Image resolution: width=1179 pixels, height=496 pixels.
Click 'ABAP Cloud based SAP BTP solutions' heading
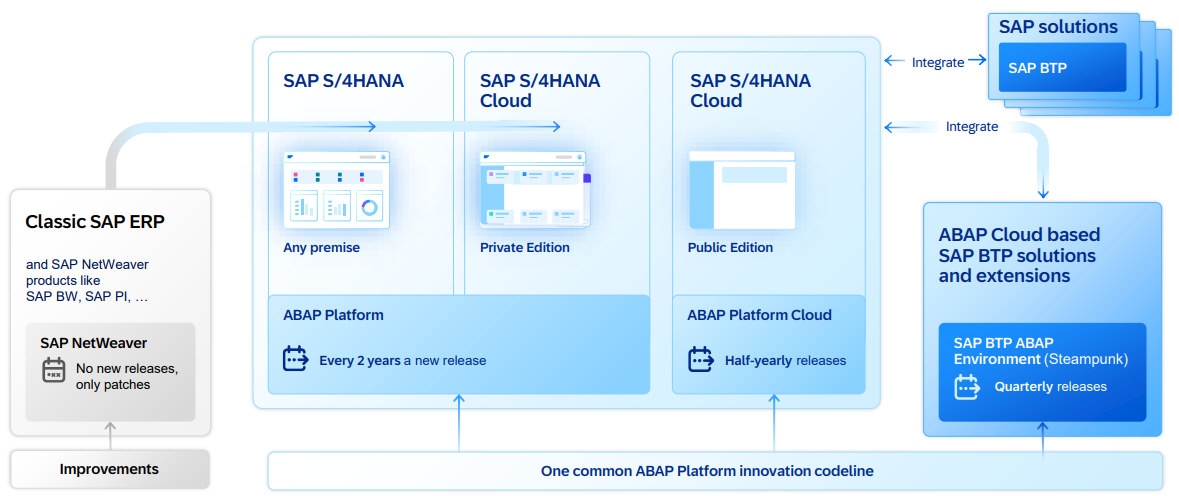pyautogui.click(x=1020, y=255)
